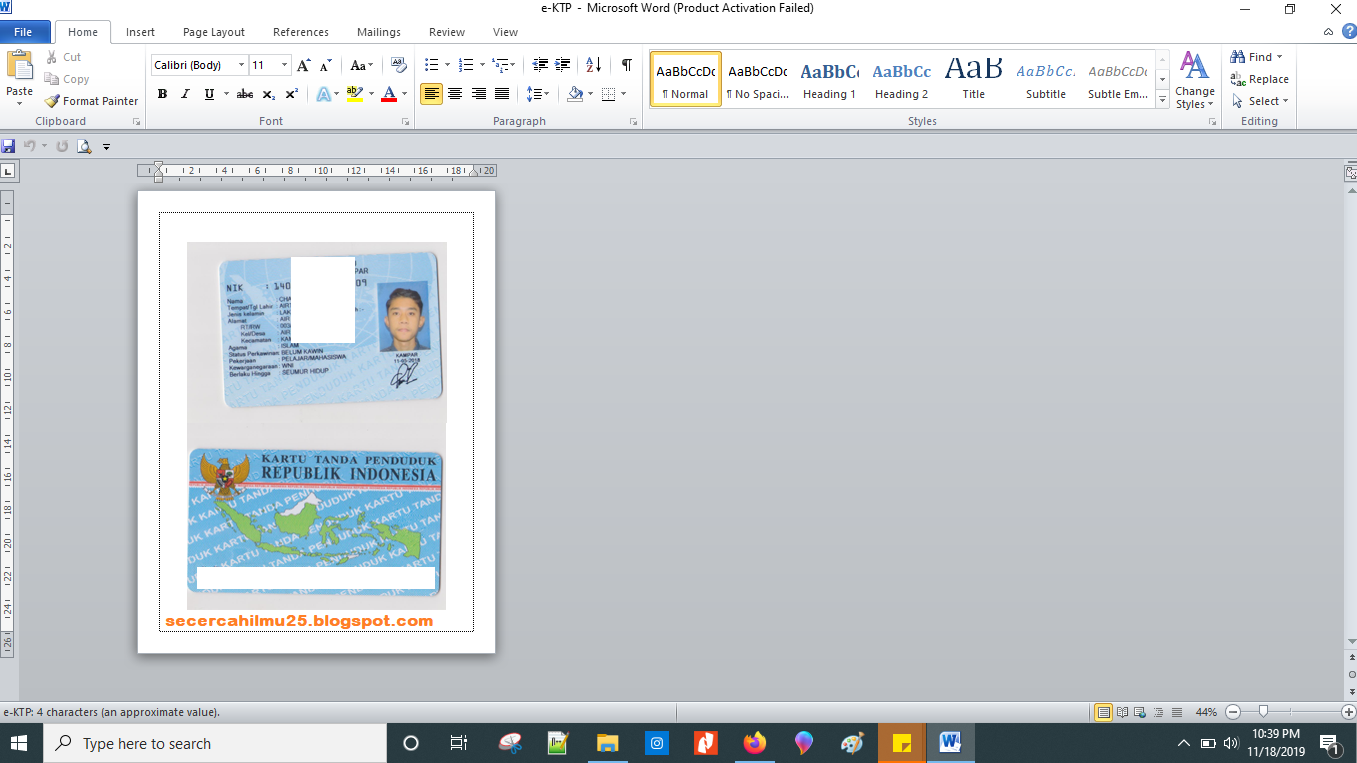1357x763 pixels.
Task: Click the Replace button
Action: pyautogui.click(x=1259, y=79)
